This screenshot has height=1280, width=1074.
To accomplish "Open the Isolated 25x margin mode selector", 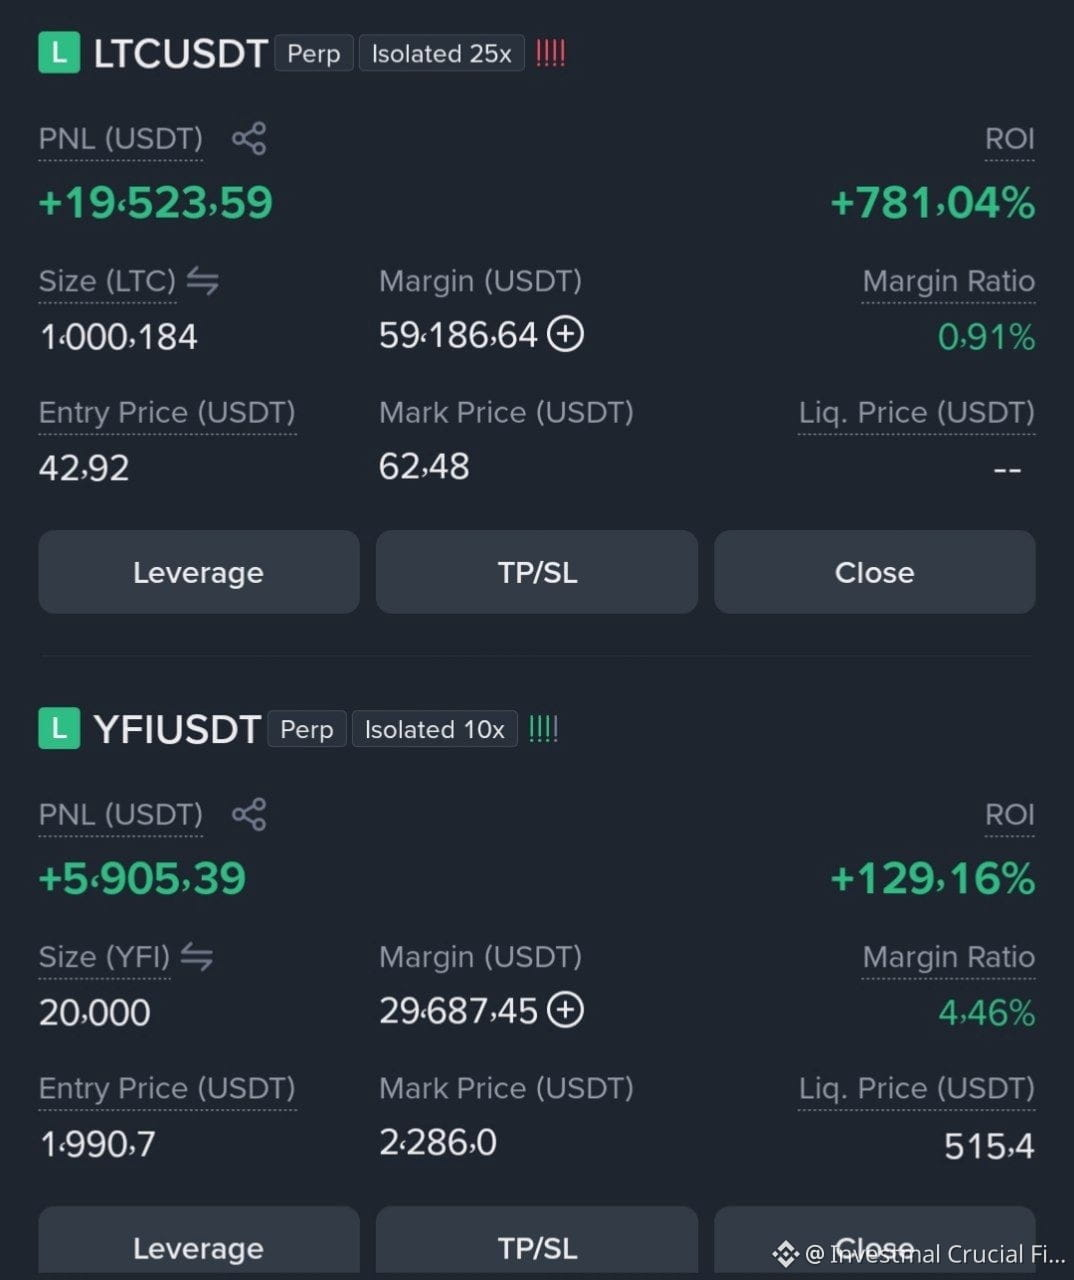I will pyautogui.click(x=441, y=54).
